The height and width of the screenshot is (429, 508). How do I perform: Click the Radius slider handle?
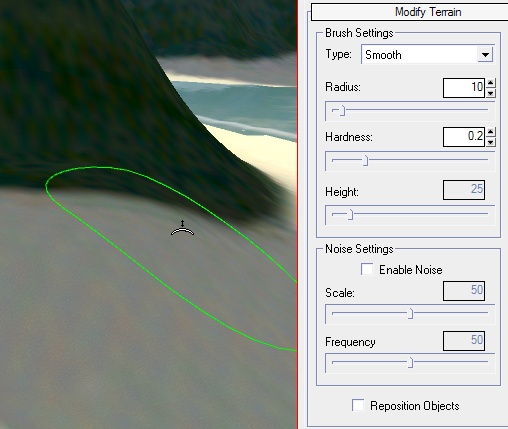(x=342, y=111)
